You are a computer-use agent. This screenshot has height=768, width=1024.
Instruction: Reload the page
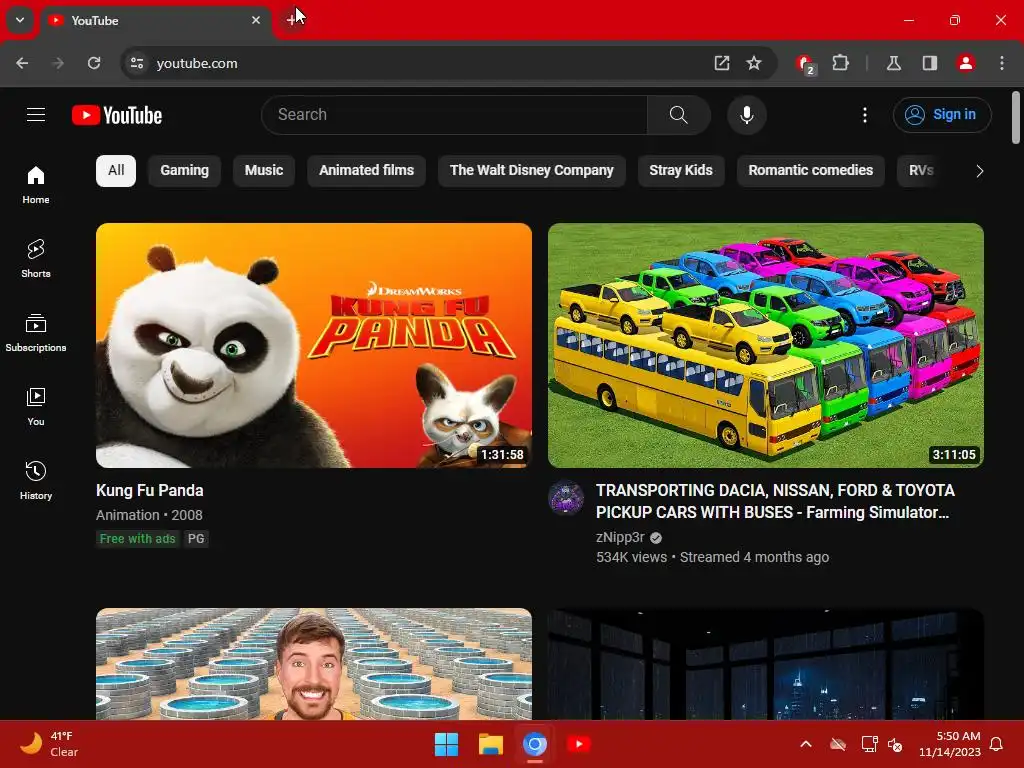pyautogui.click(x=94, y=63)
